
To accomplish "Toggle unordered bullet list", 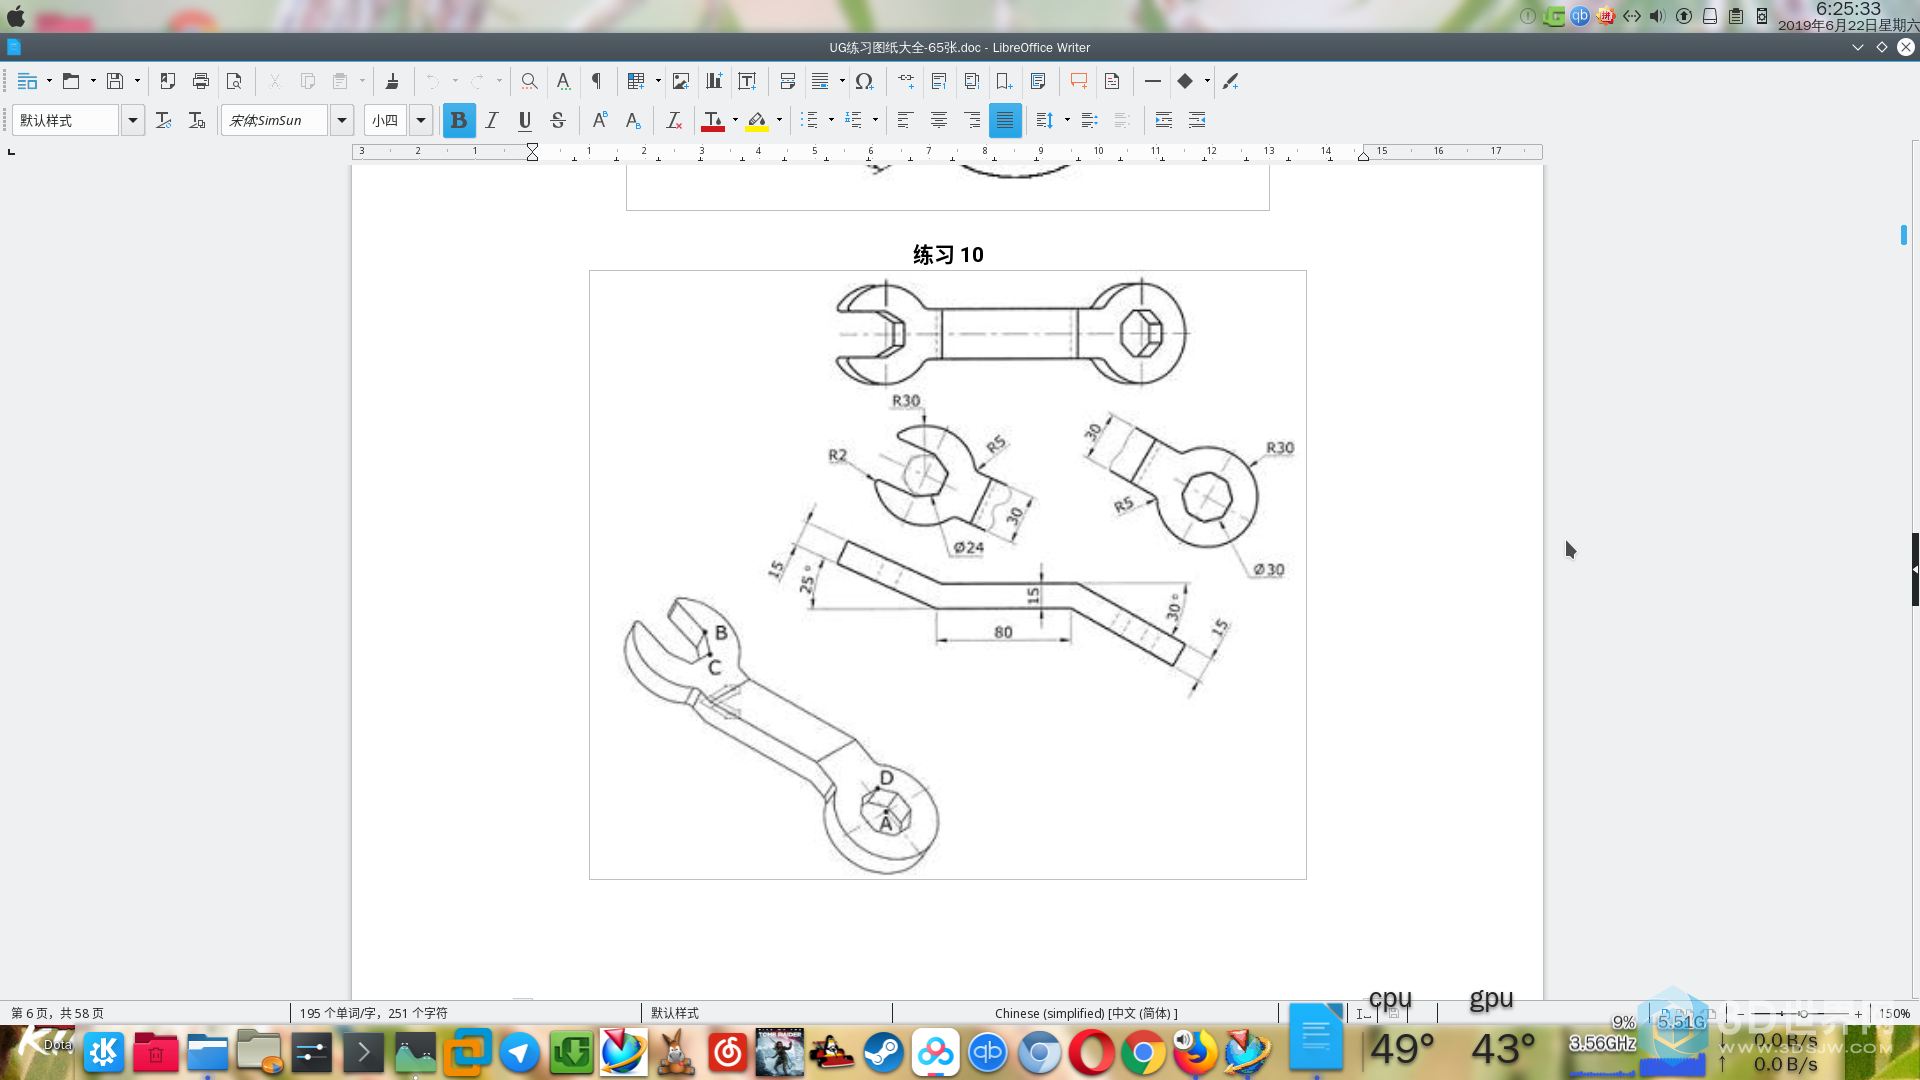I will coord(810,120).
